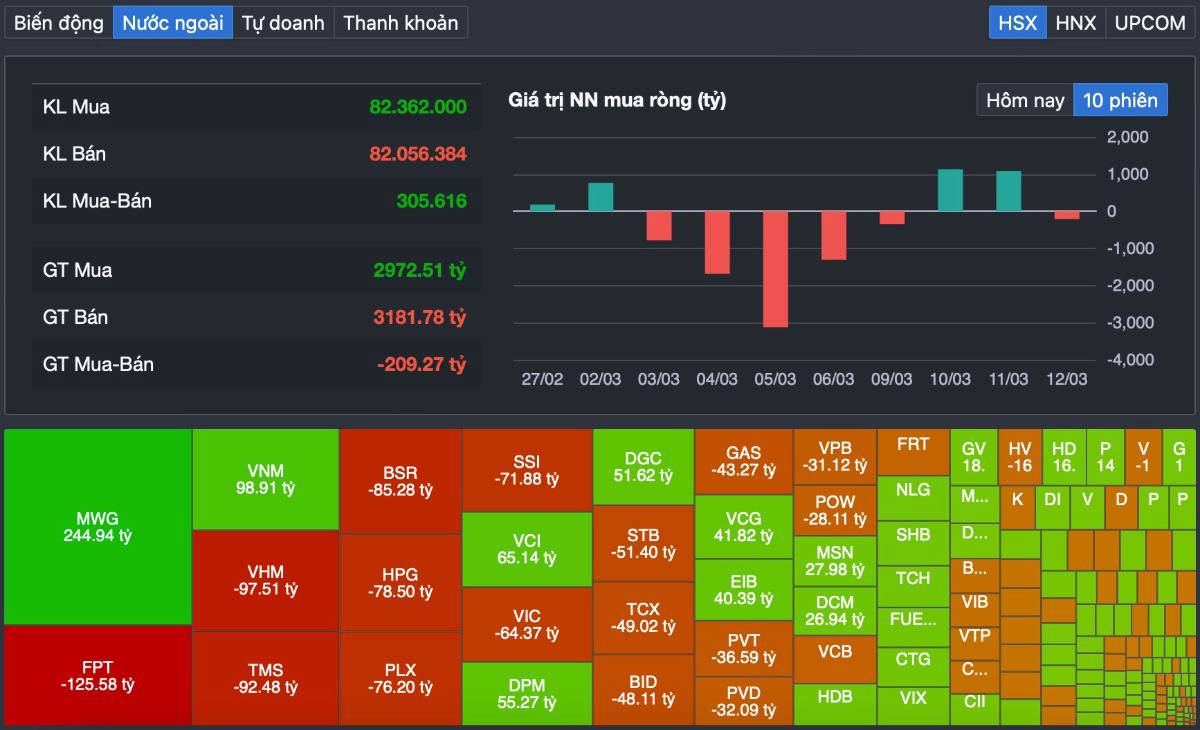1200x730 pixels.
Task: Click the 05/03 net selling bar
Action: click(x=775, y=269)
